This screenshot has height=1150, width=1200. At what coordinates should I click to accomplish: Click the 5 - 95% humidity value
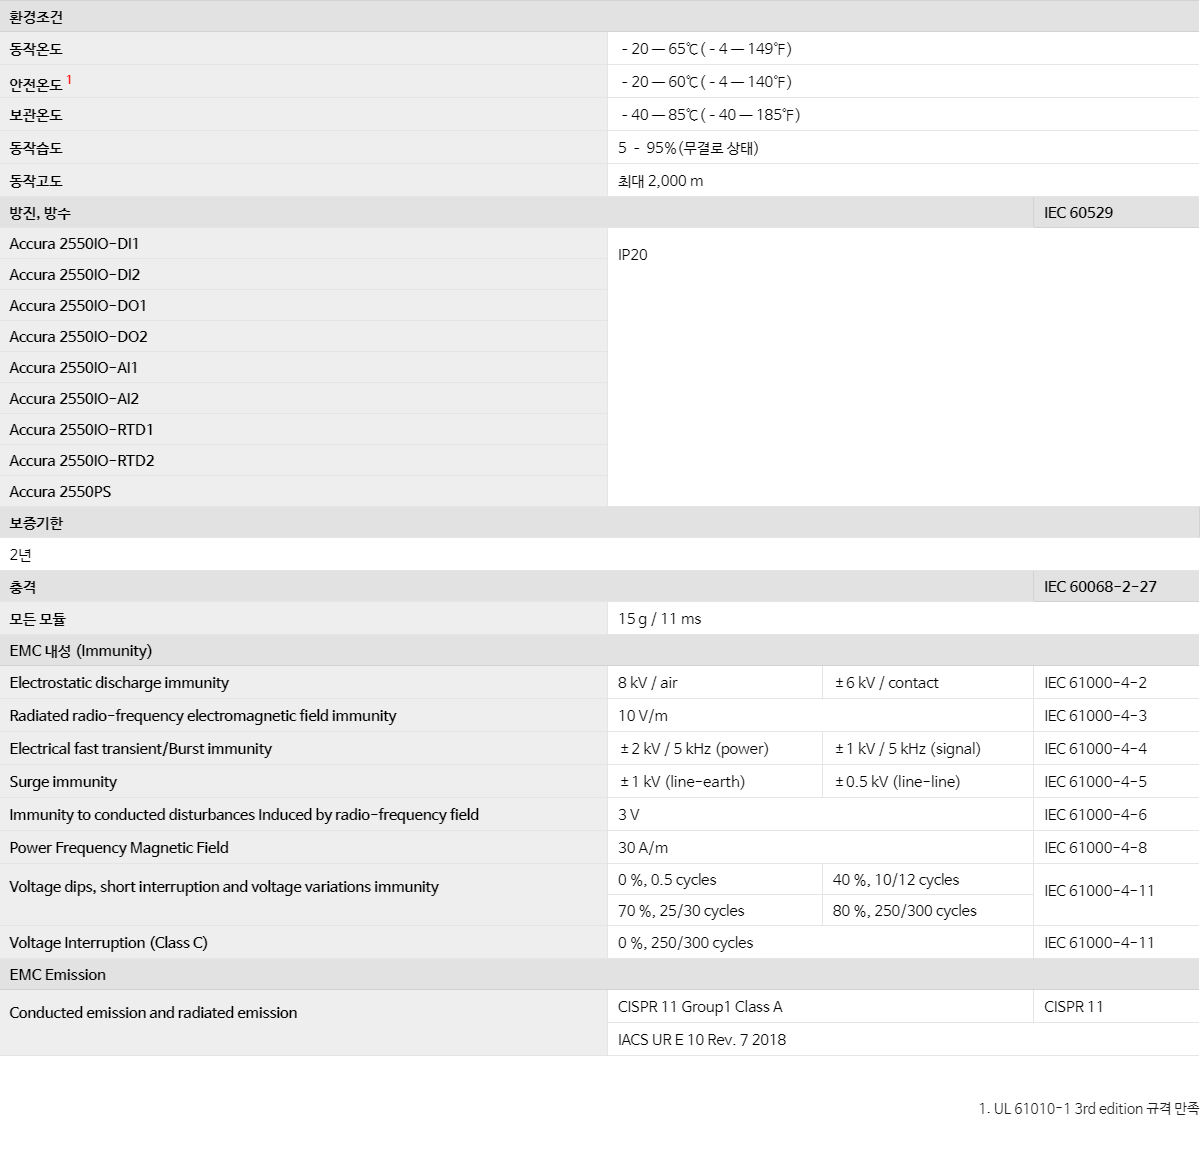688,148
